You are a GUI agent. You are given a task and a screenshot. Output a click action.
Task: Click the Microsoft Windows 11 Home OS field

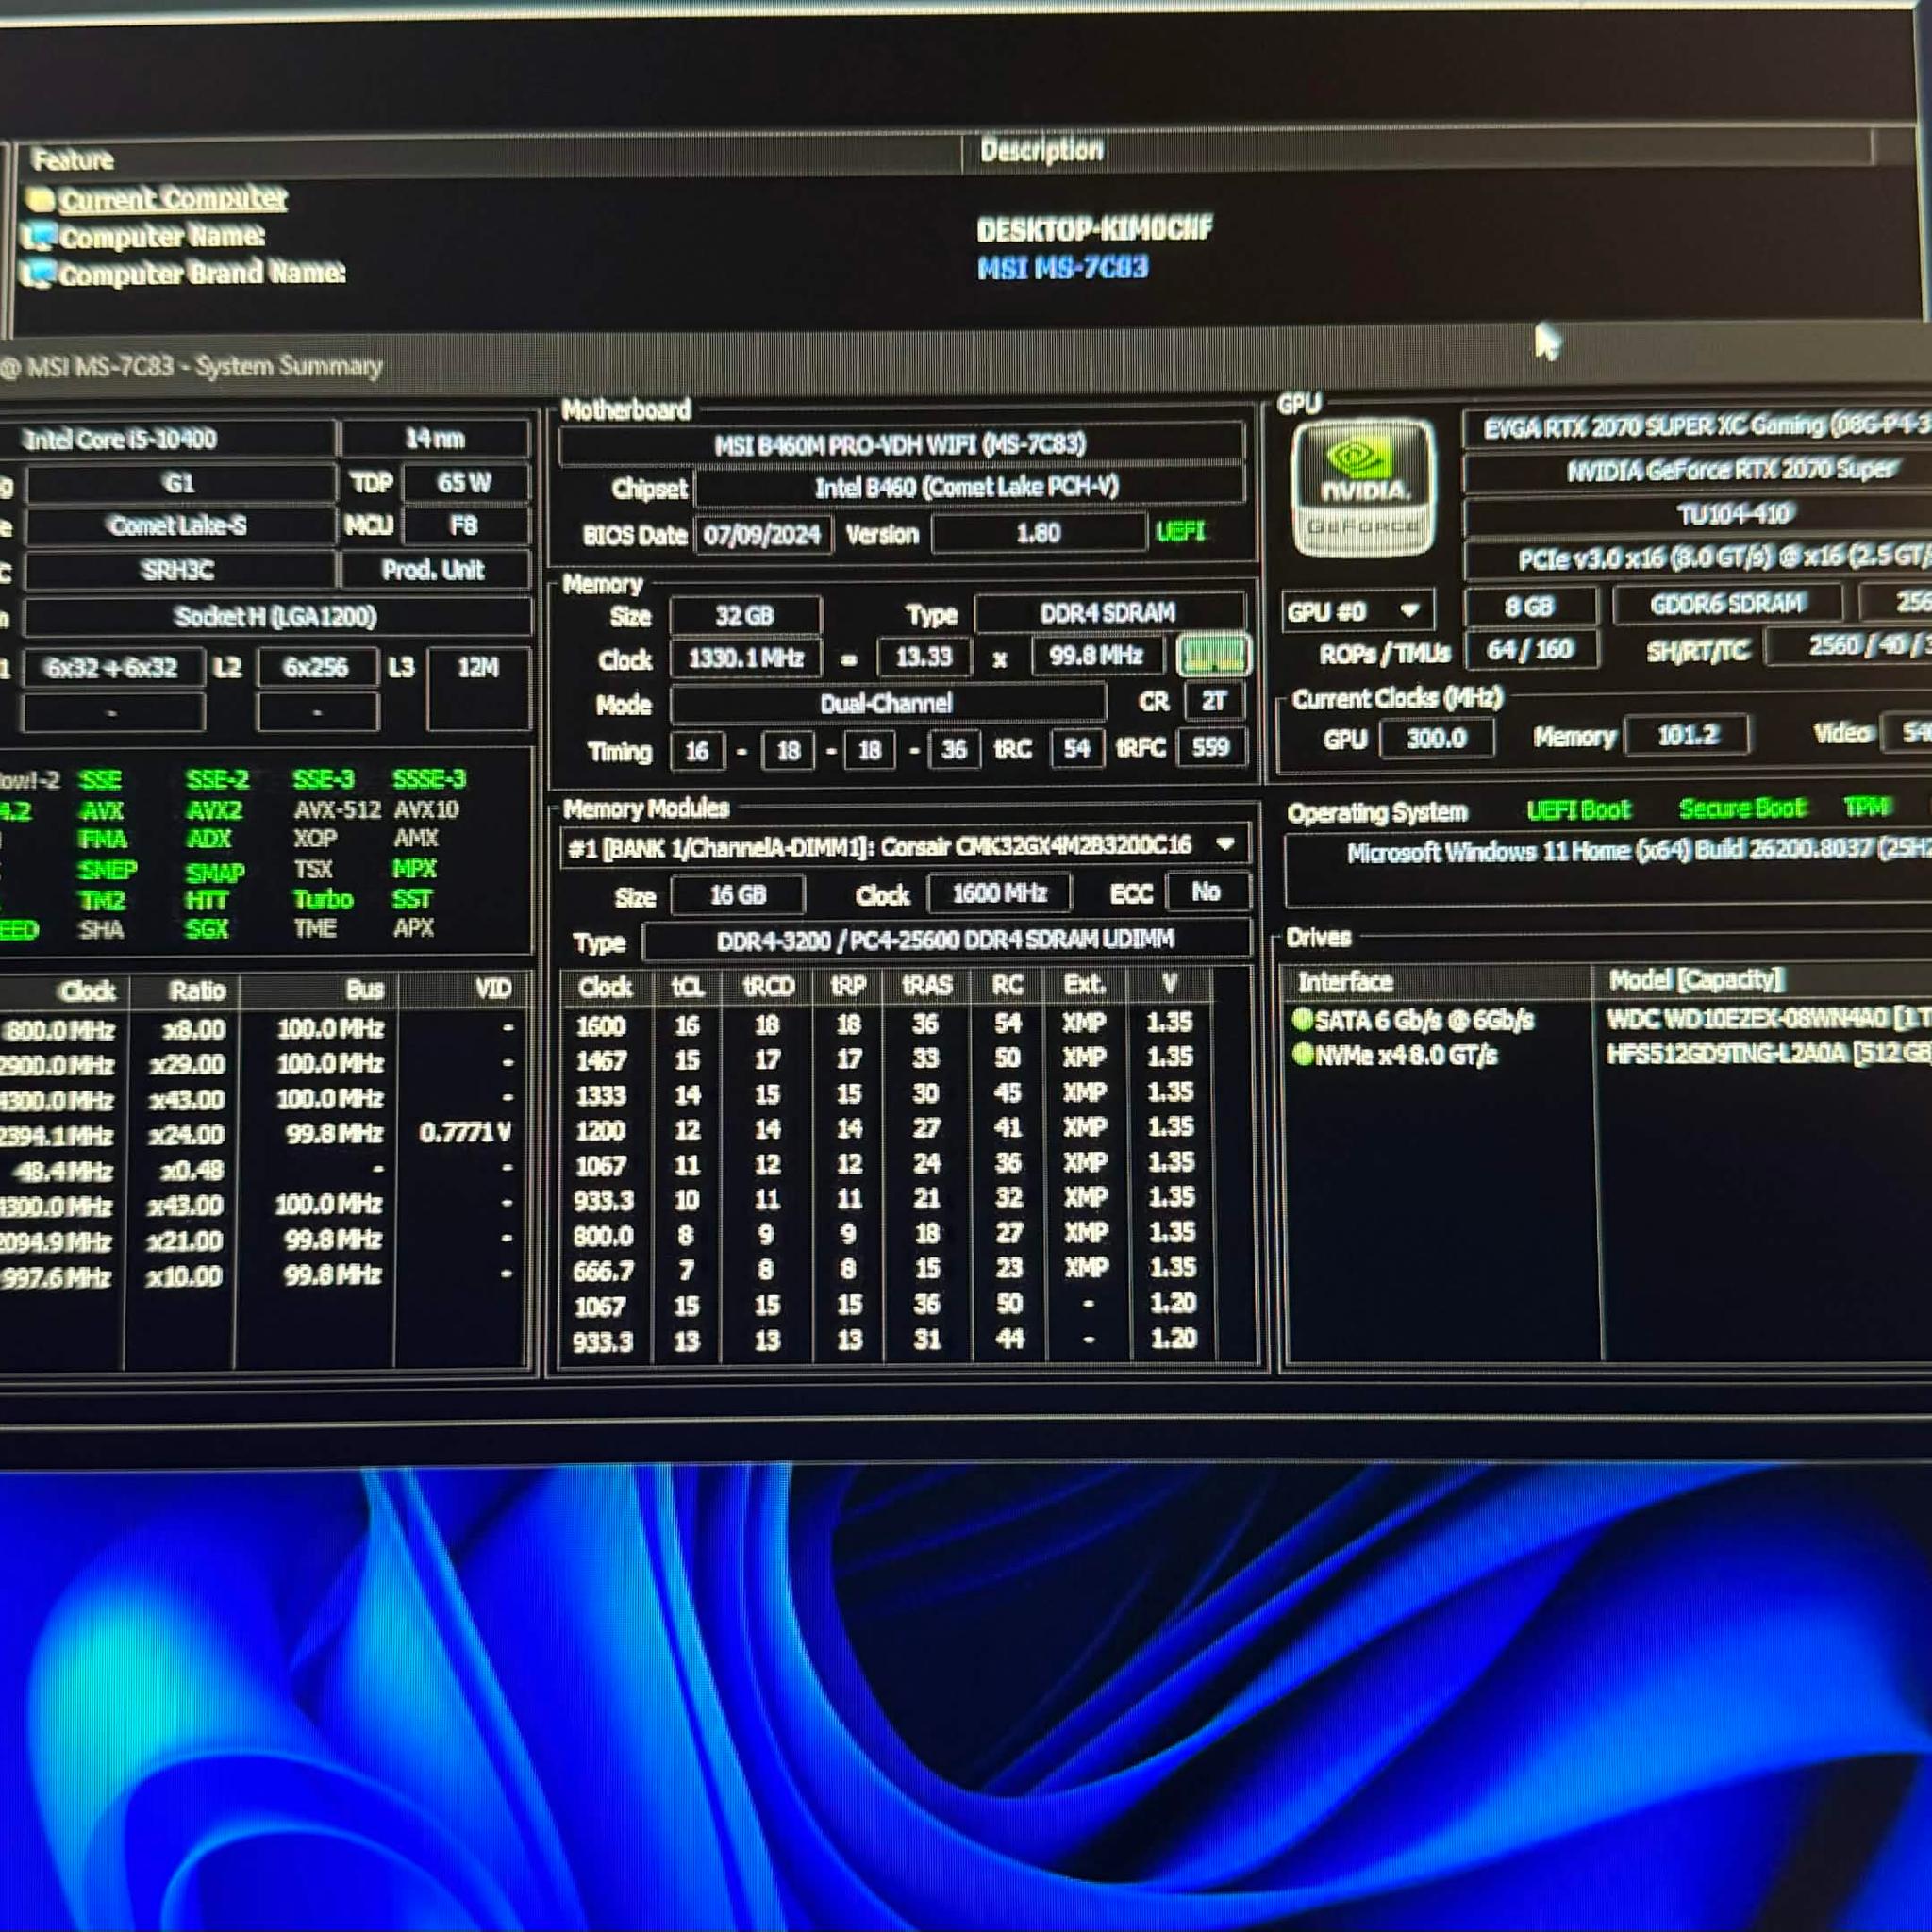[1609, 869]
